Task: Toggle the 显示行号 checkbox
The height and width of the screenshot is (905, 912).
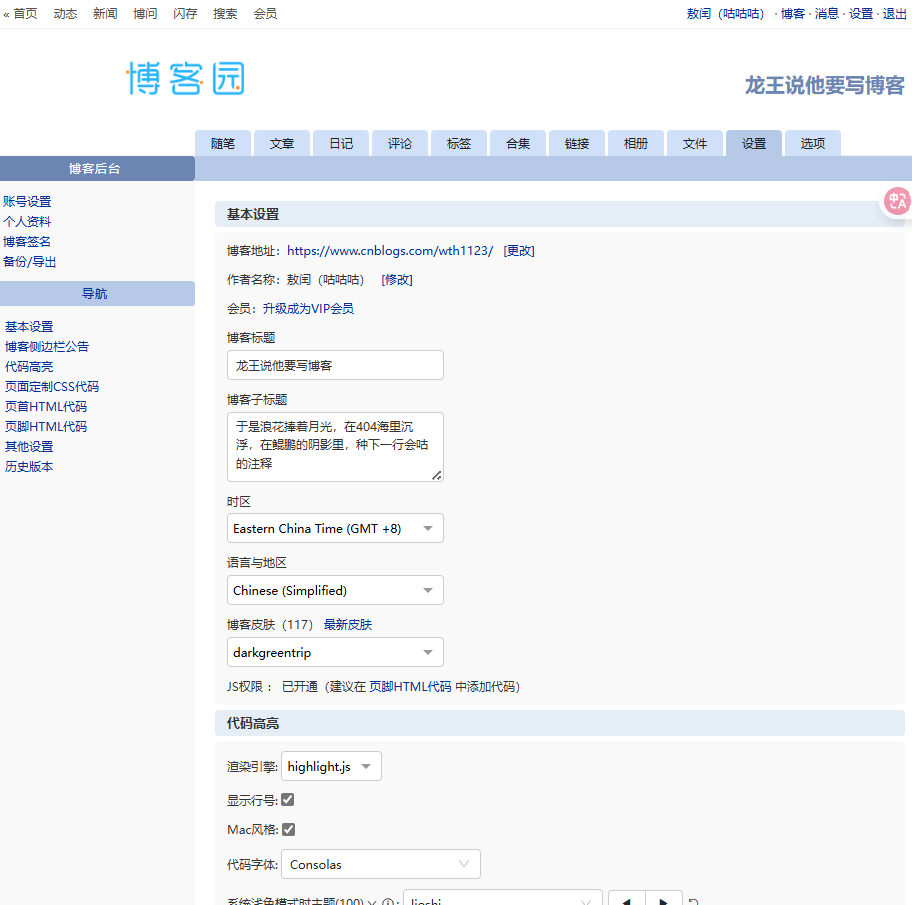Action: click(287, 800)
